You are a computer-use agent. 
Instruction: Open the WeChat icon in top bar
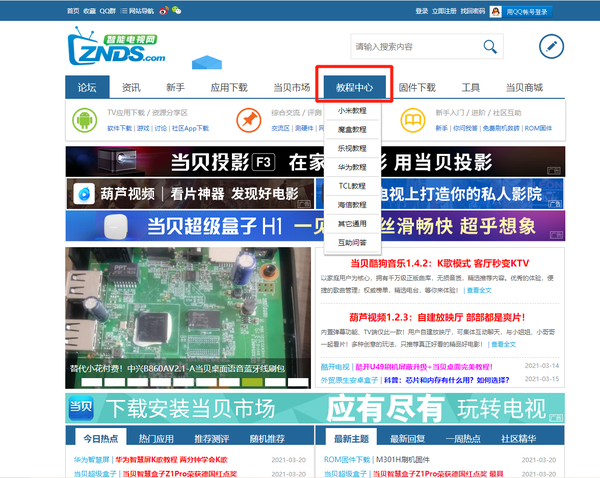[x=176, y=11]
